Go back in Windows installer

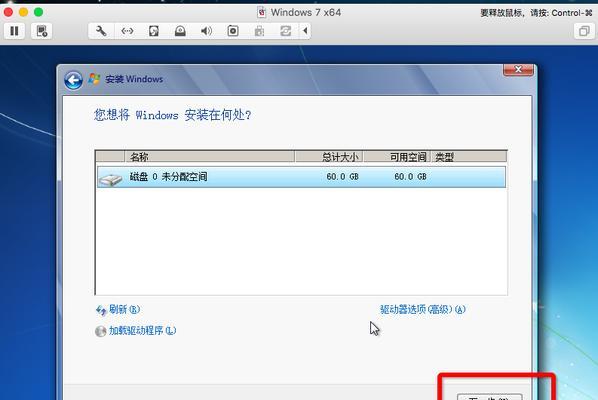pos(73,80)
